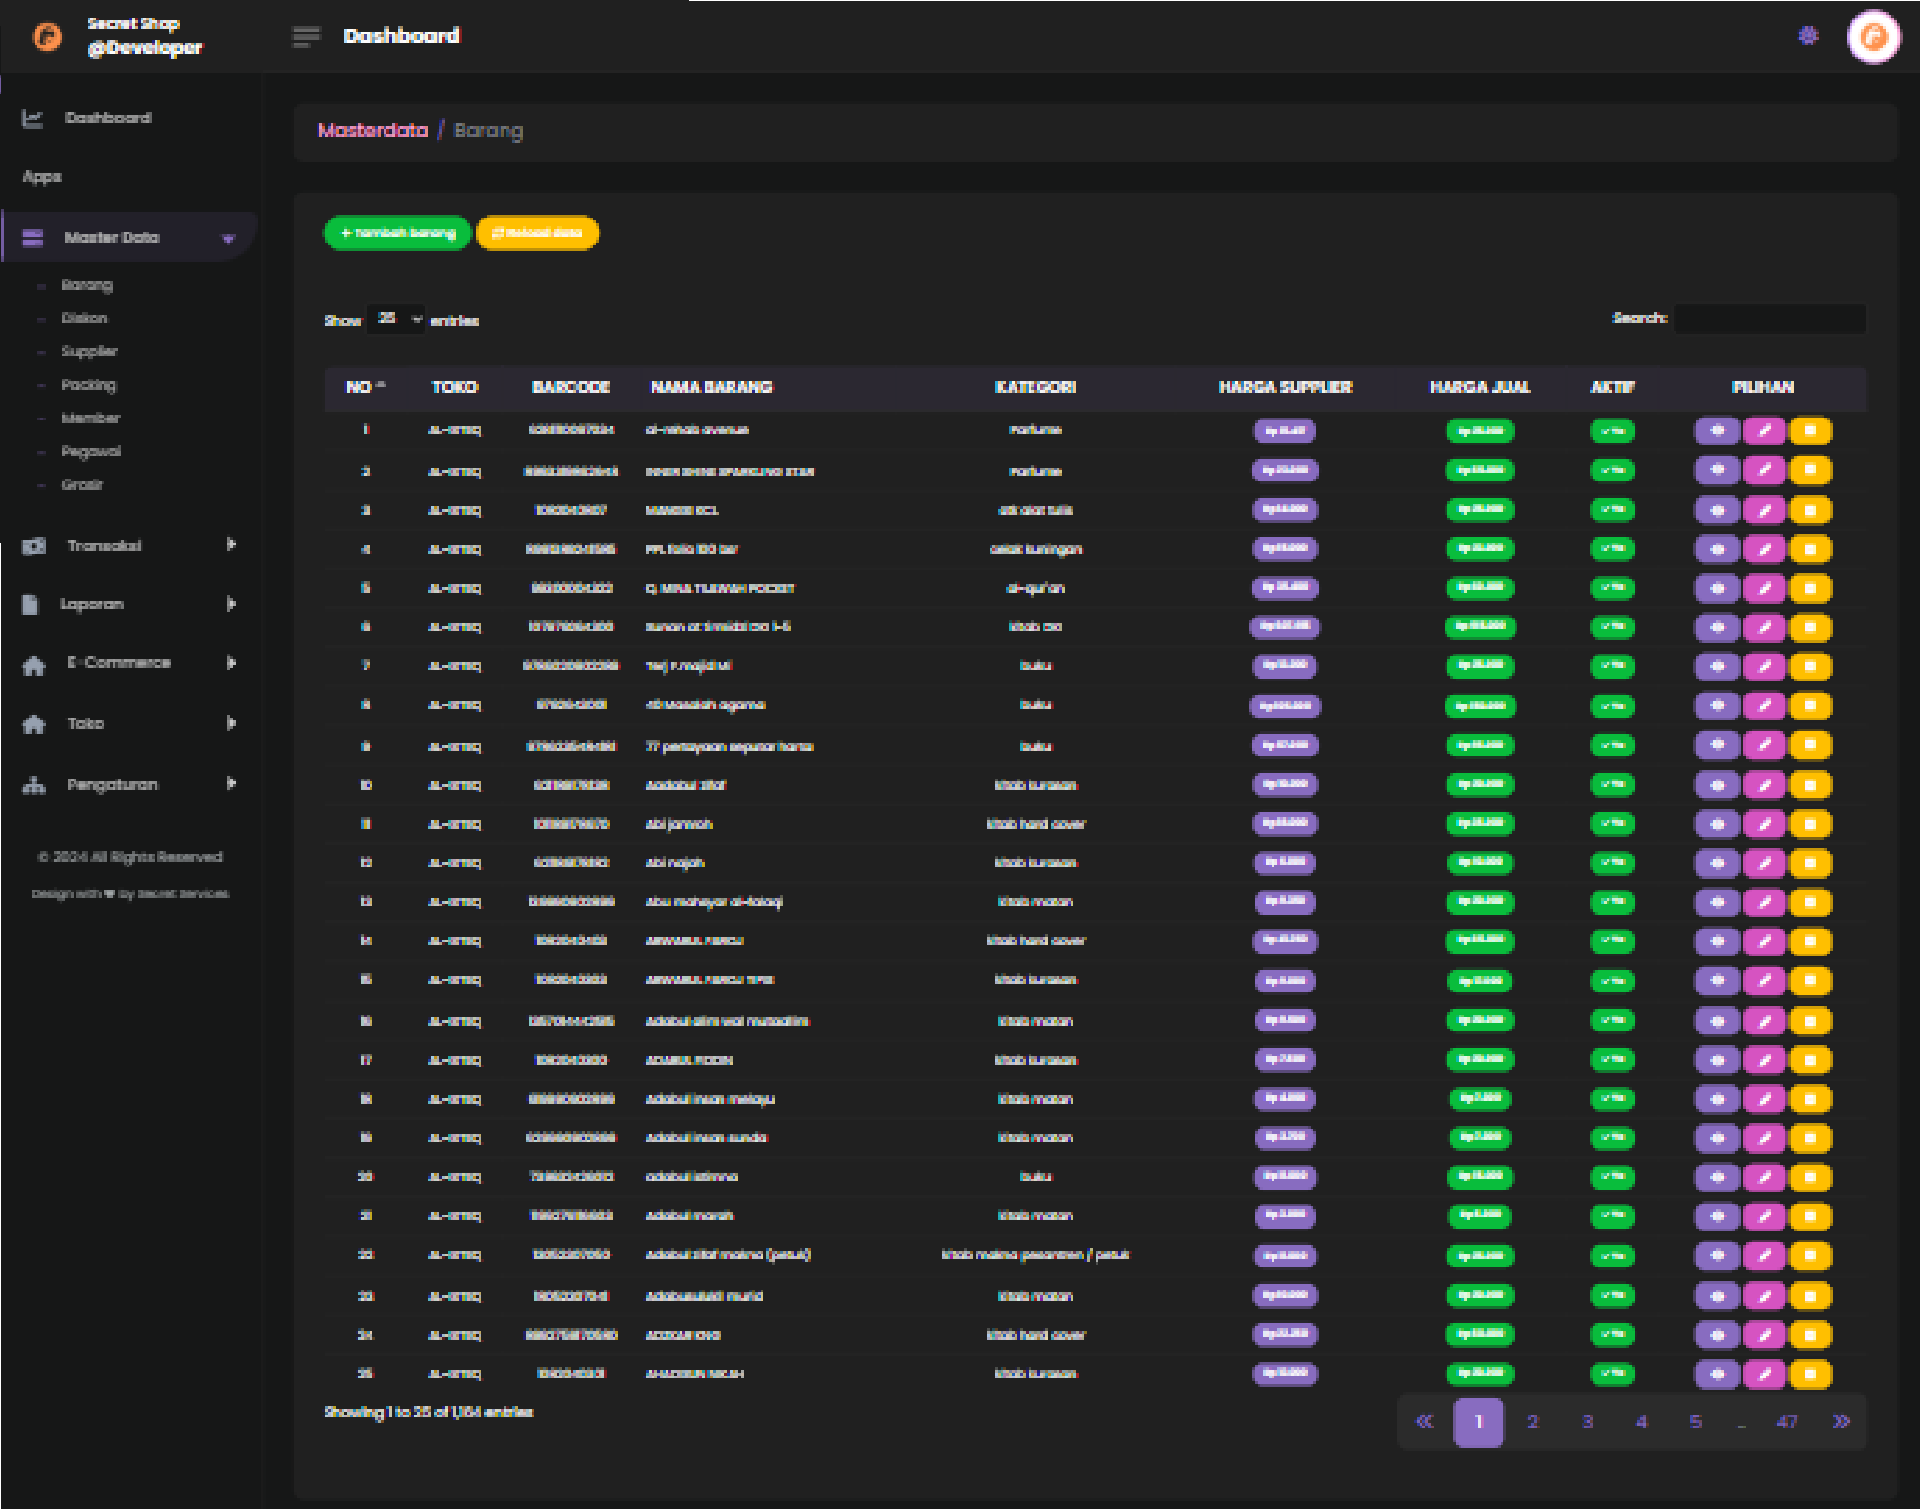Click pink edit pencil for row 25
Image resolution: width=1920 pixels, height=1509 pixels.
[x=1764, y=1374]
